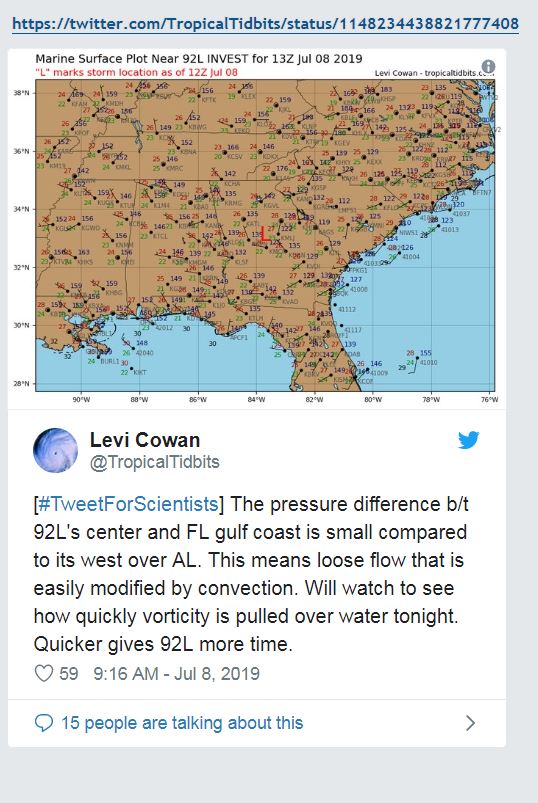Click the info icon on the map image
This screenshot has width=538, height=803.
click(488, 66)
